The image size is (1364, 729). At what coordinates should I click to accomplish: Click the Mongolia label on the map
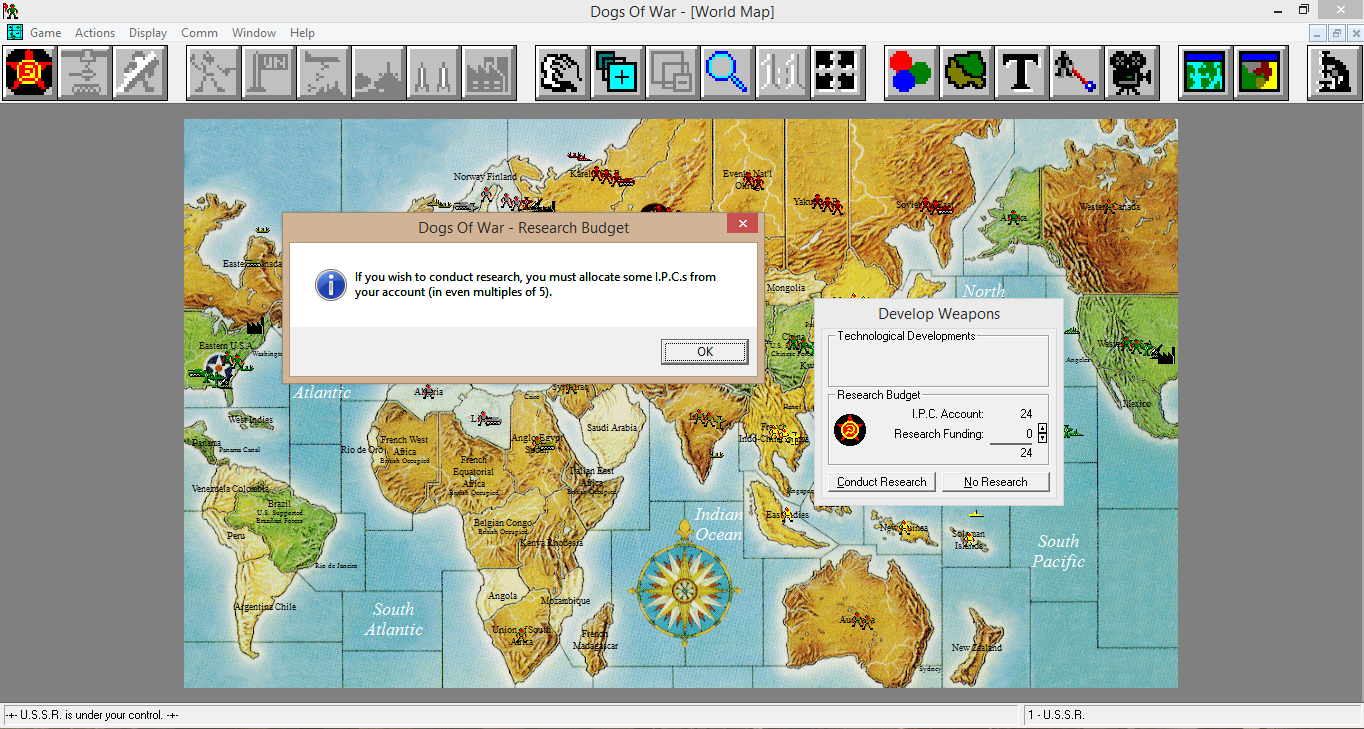(x=786, y=288)
